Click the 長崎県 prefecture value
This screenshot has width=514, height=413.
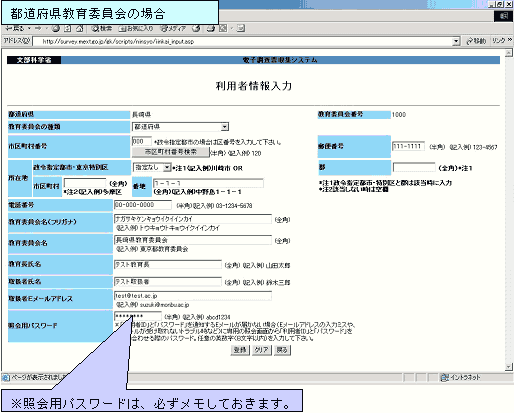[x=141, y=115]
